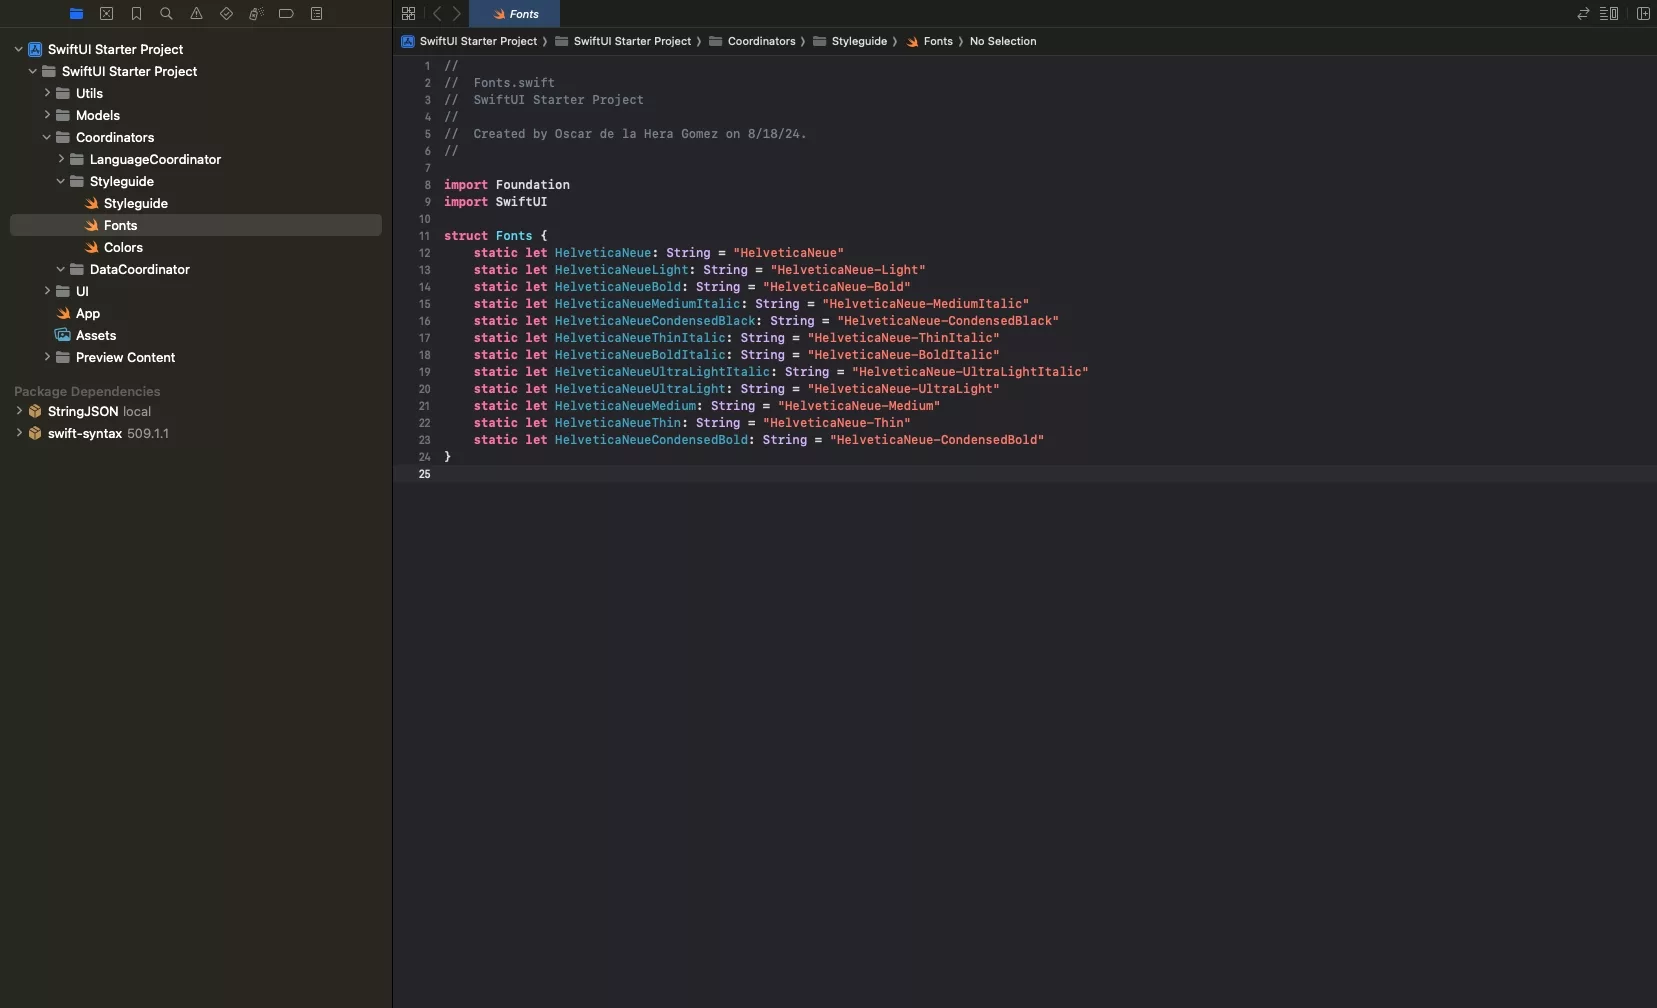1657x1008 pixels.
Task: Collapse the Styleguide folder
Action: tap(60, 181)
